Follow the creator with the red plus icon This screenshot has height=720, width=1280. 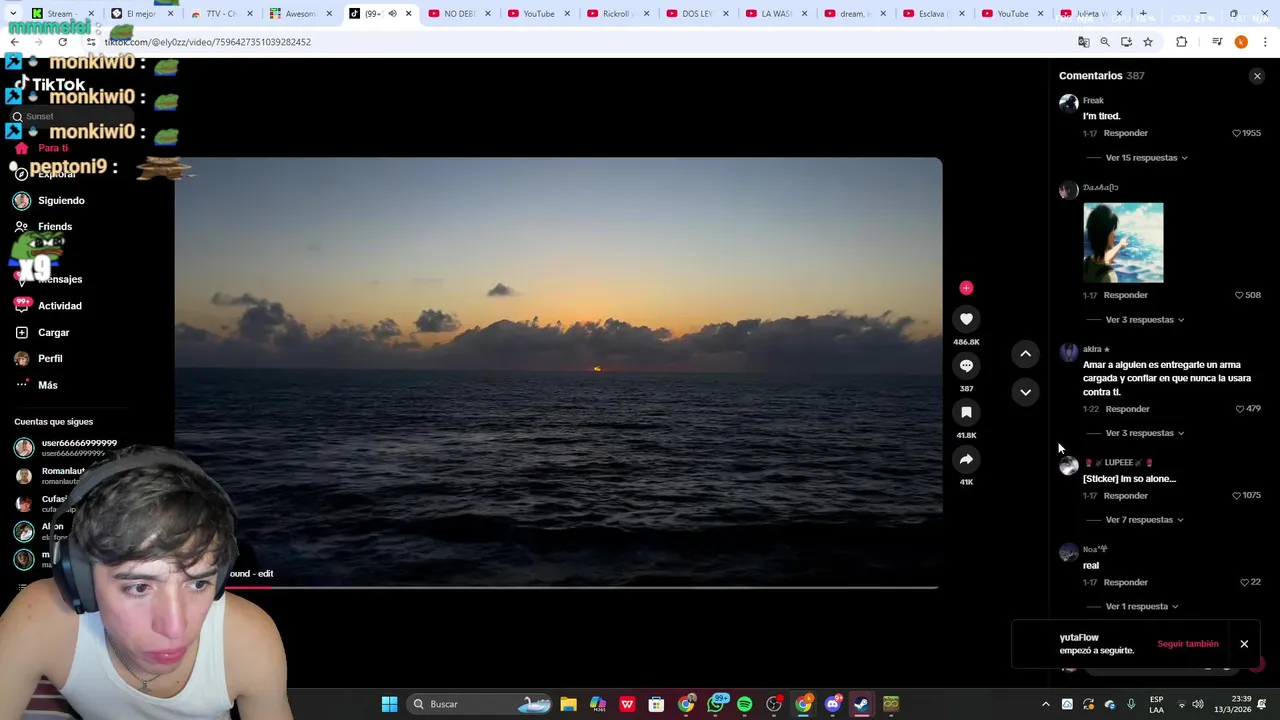pyautogui.click(x=966, y=288)
